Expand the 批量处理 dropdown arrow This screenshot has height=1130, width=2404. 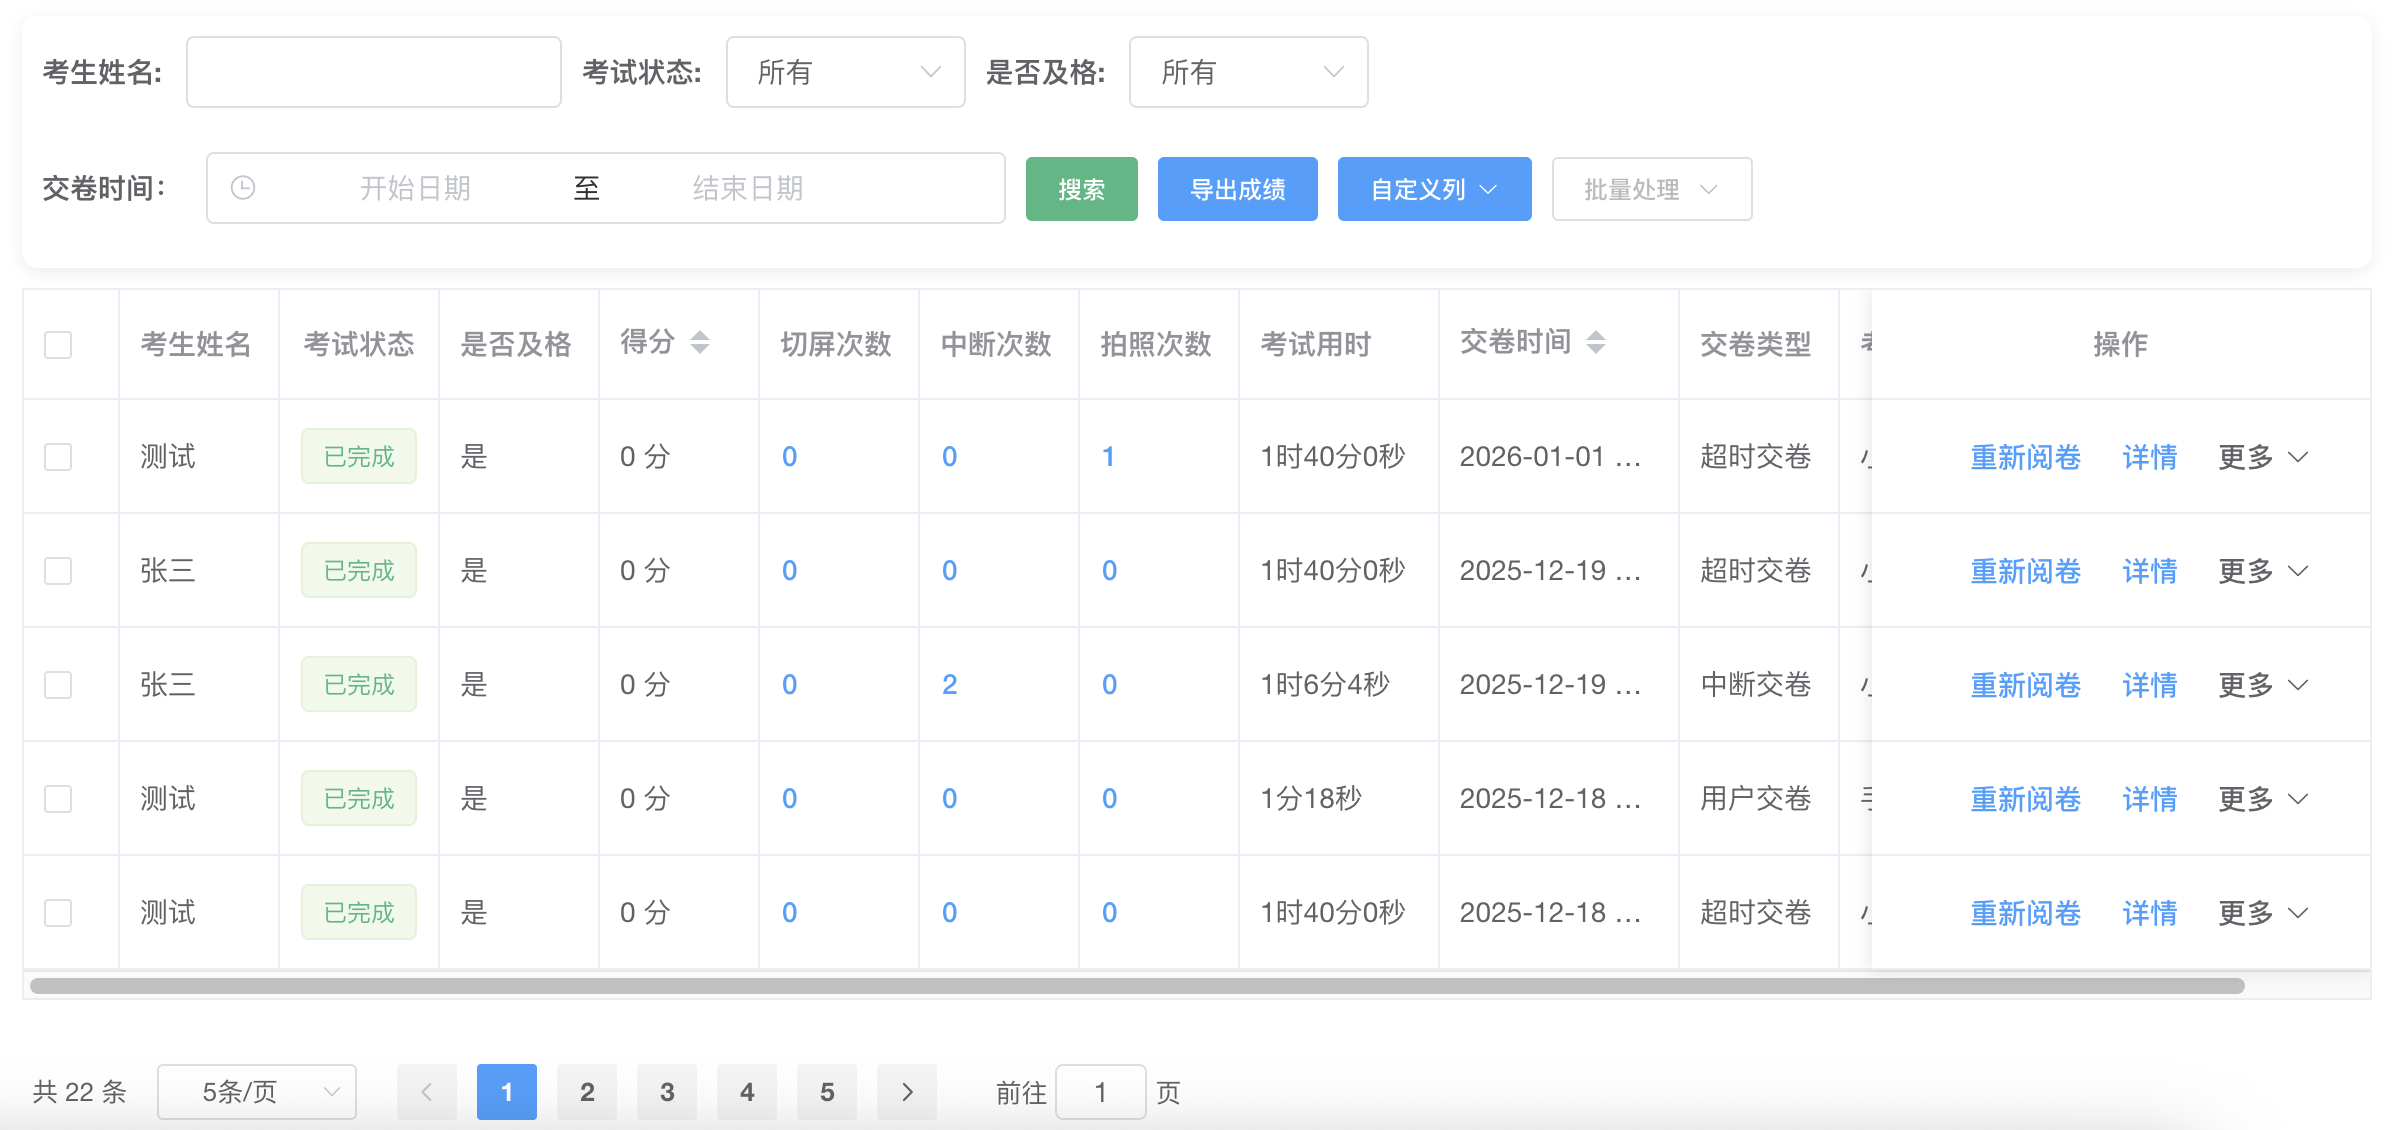(1712, 189)
